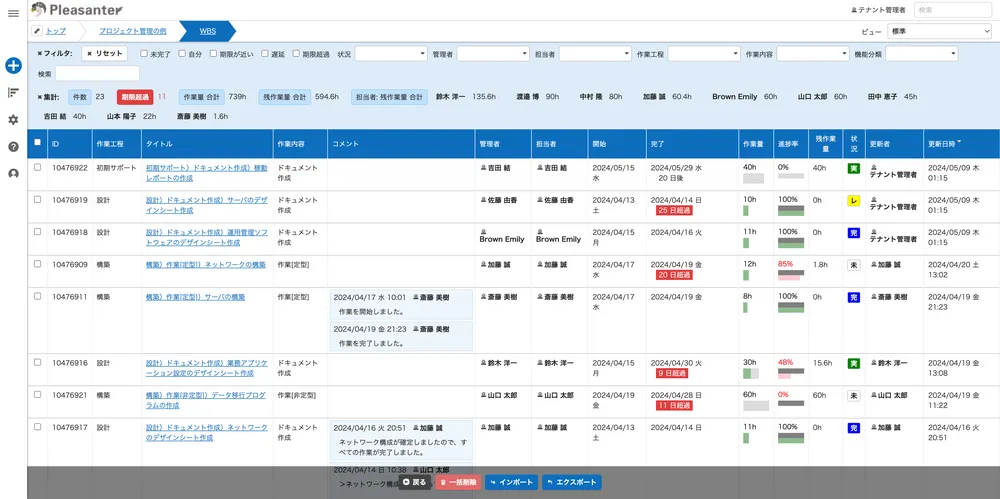This screenshot has width=1000, height=499.
Task: Focus the top-right 検索 search box
Action: pos(952,10)
